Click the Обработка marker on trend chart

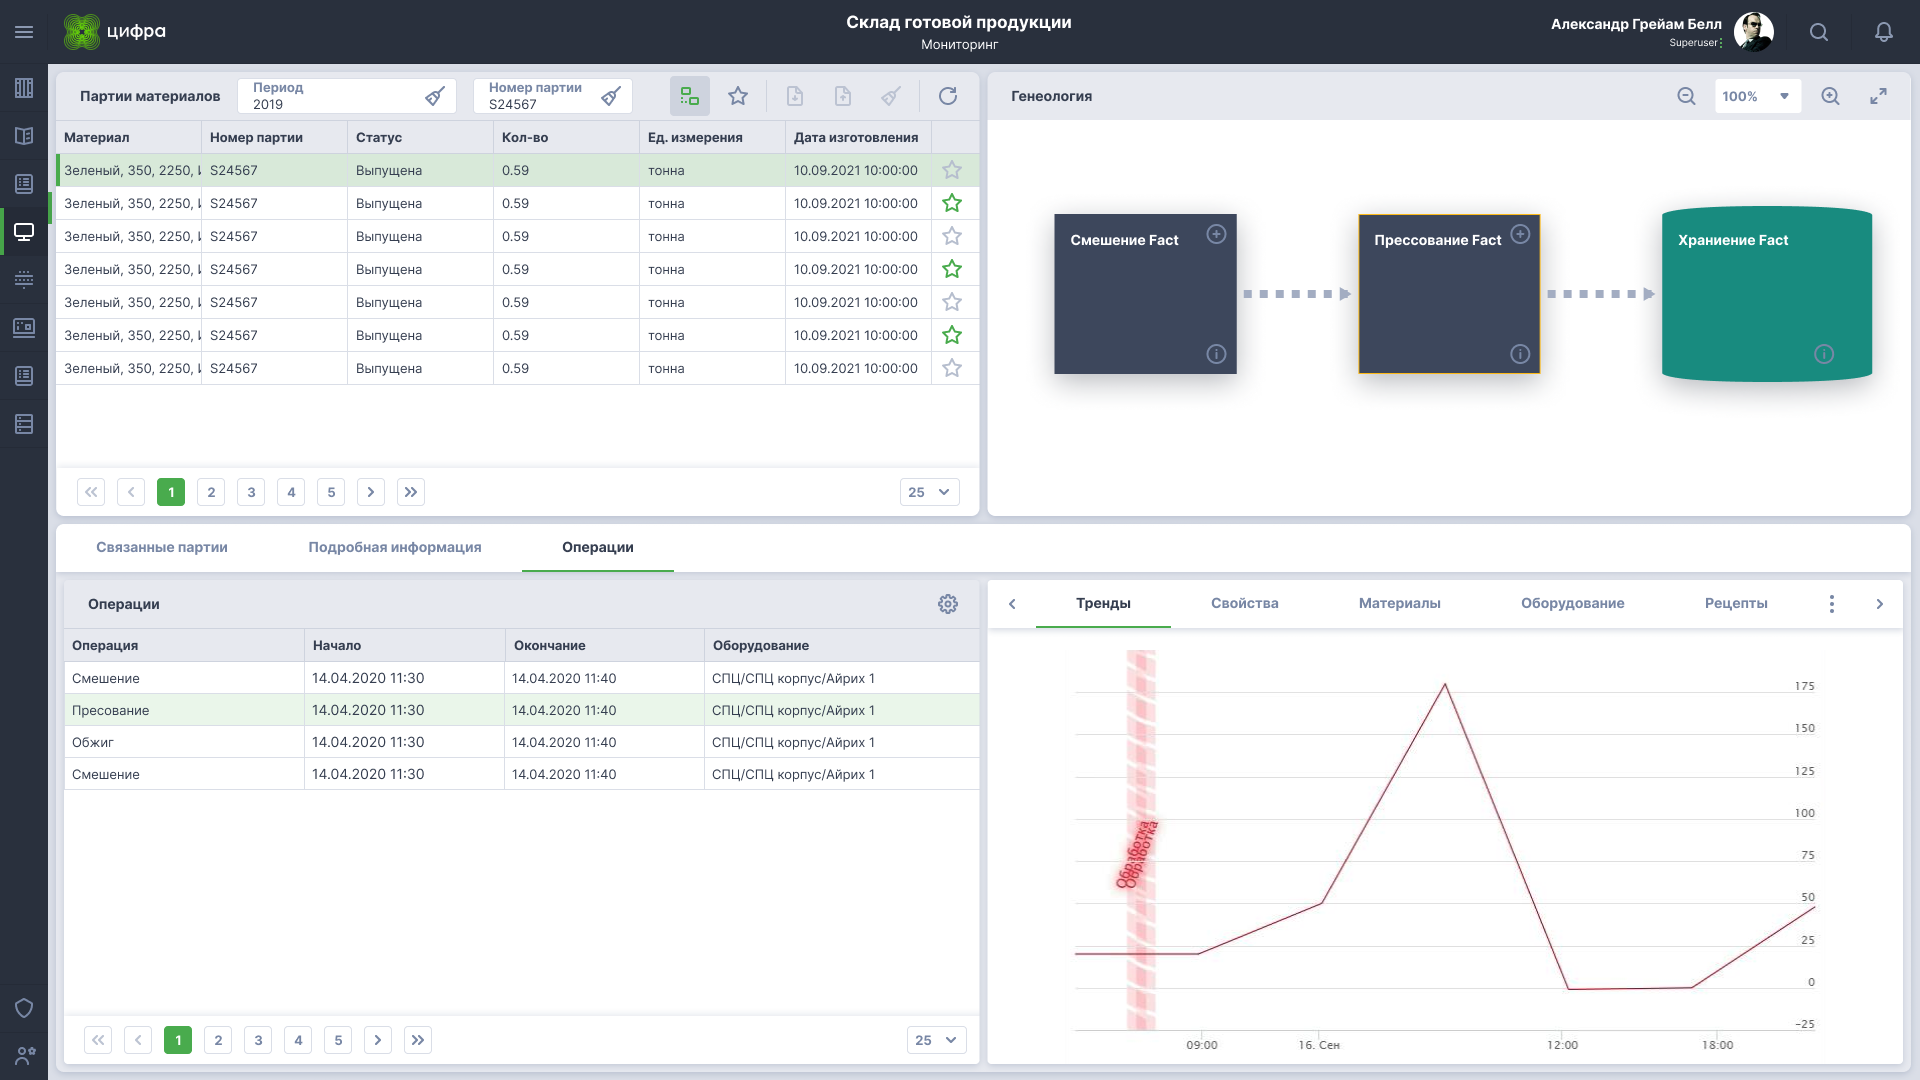pos(1138,853)
